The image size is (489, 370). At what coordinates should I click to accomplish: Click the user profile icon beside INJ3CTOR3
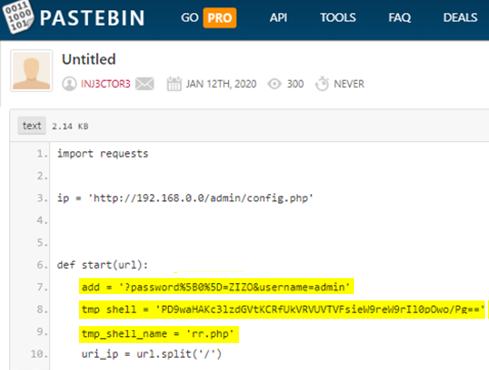pyautogui.click(x=69, y=84)
